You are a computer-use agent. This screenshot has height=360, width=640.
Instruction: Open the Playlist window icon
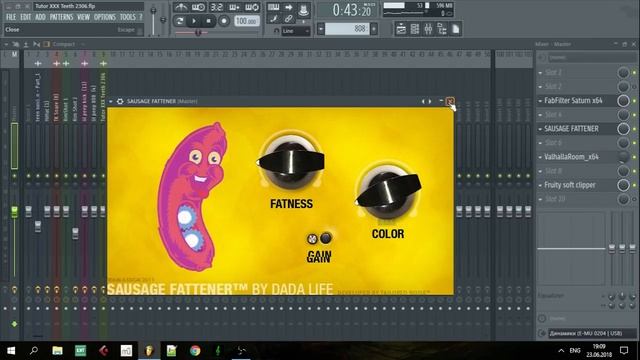(x=401, y=29)
